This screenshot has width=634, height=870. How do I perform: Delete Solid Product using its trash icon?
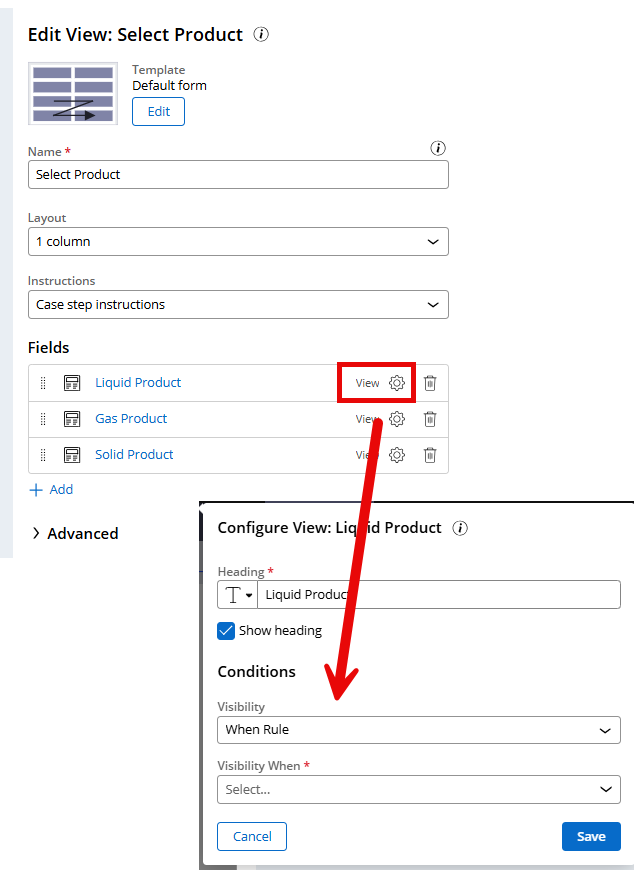pyautogui.click(x=430, y=454)
